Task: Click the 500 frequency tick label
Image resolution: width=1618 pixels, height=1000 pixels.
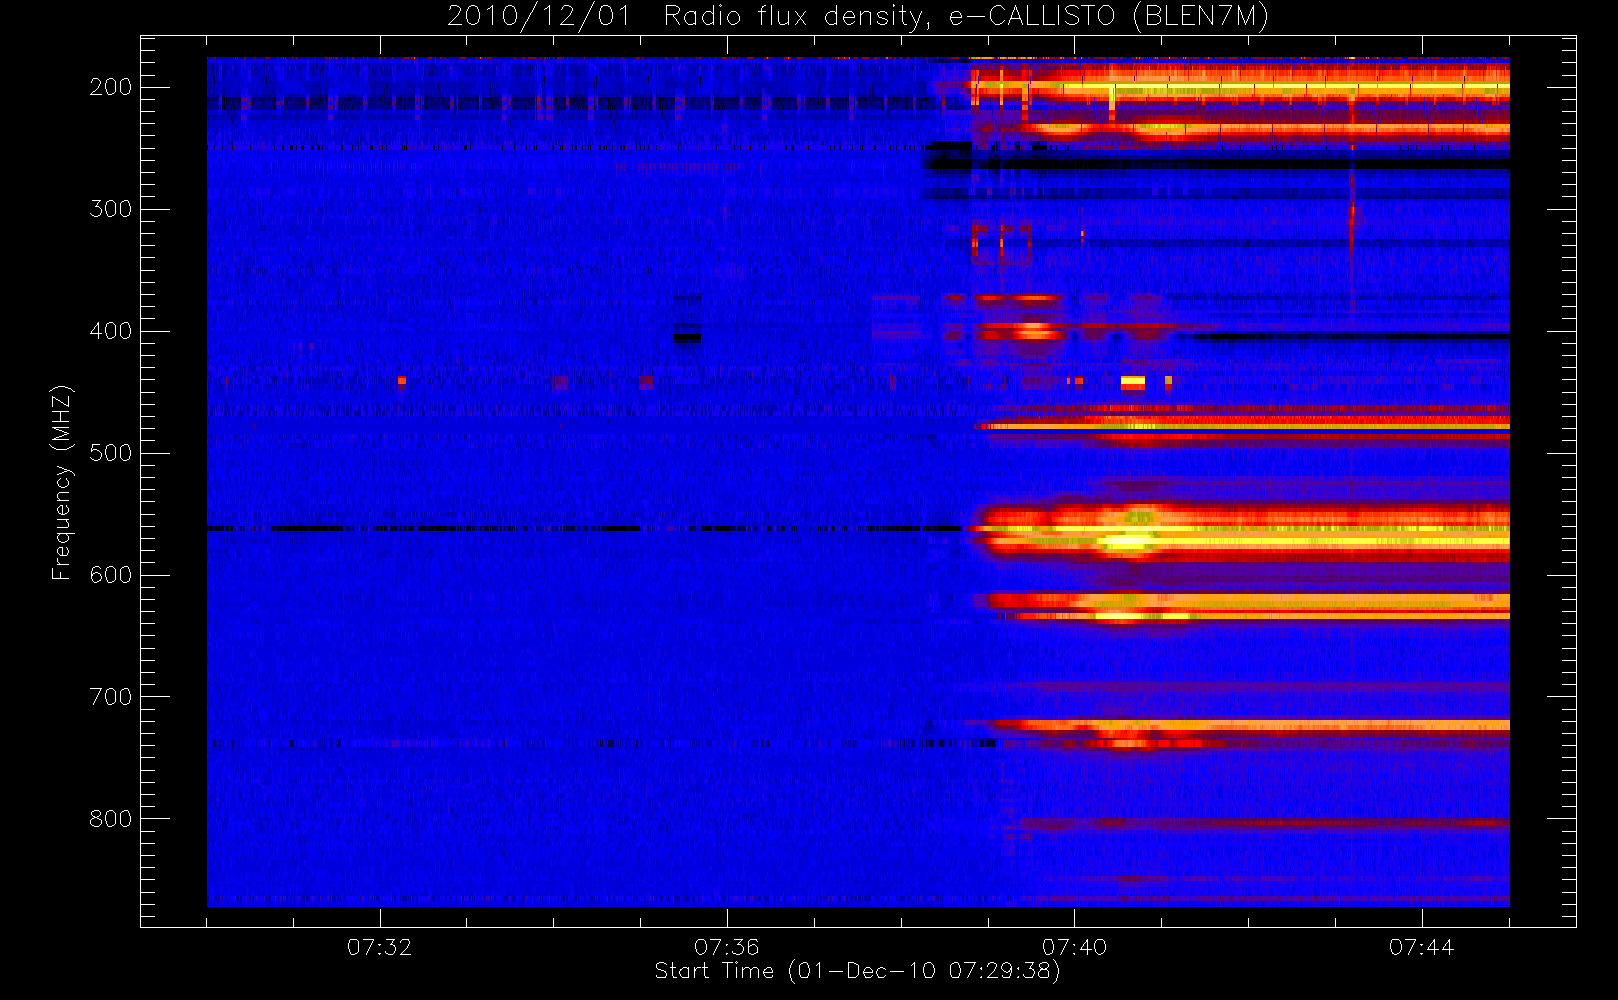Action: (x=110, y=453)
